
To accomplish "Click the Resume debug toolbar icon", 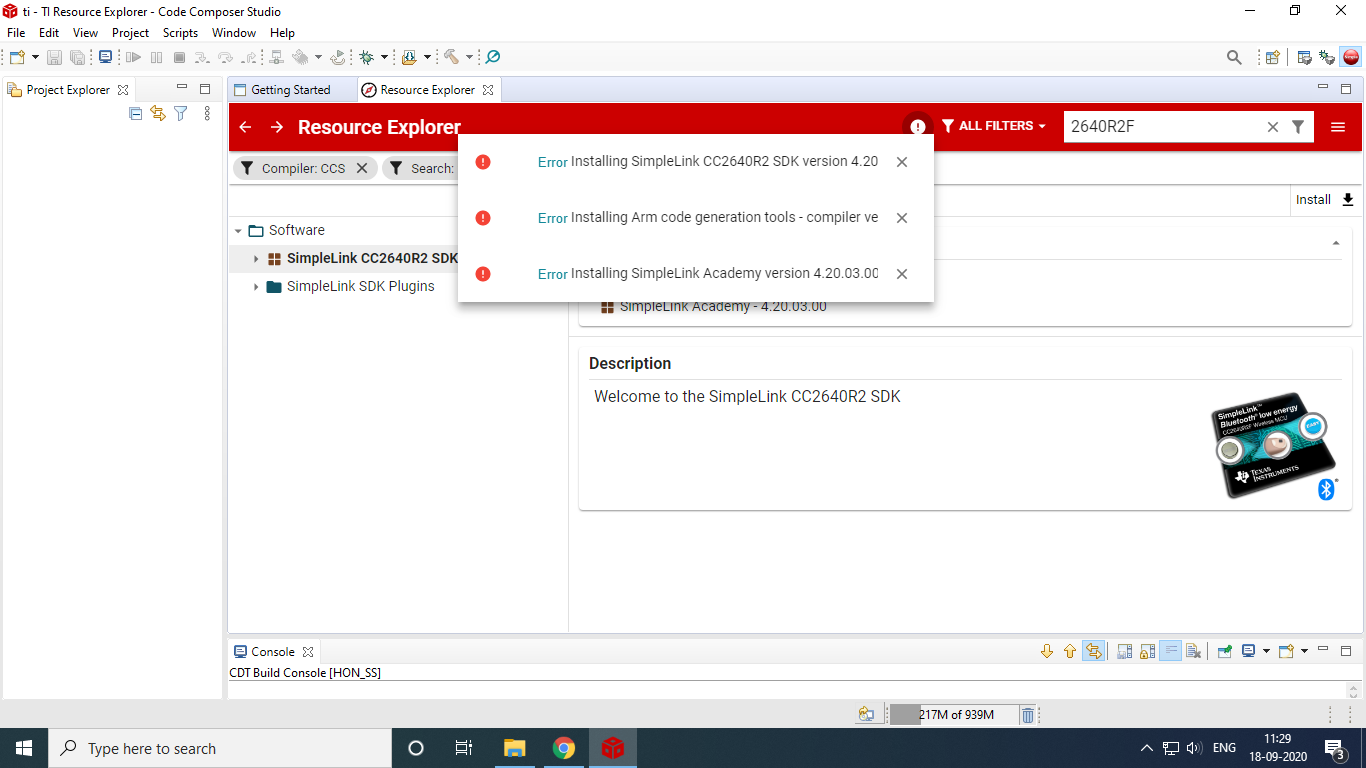I will (133, 57).
